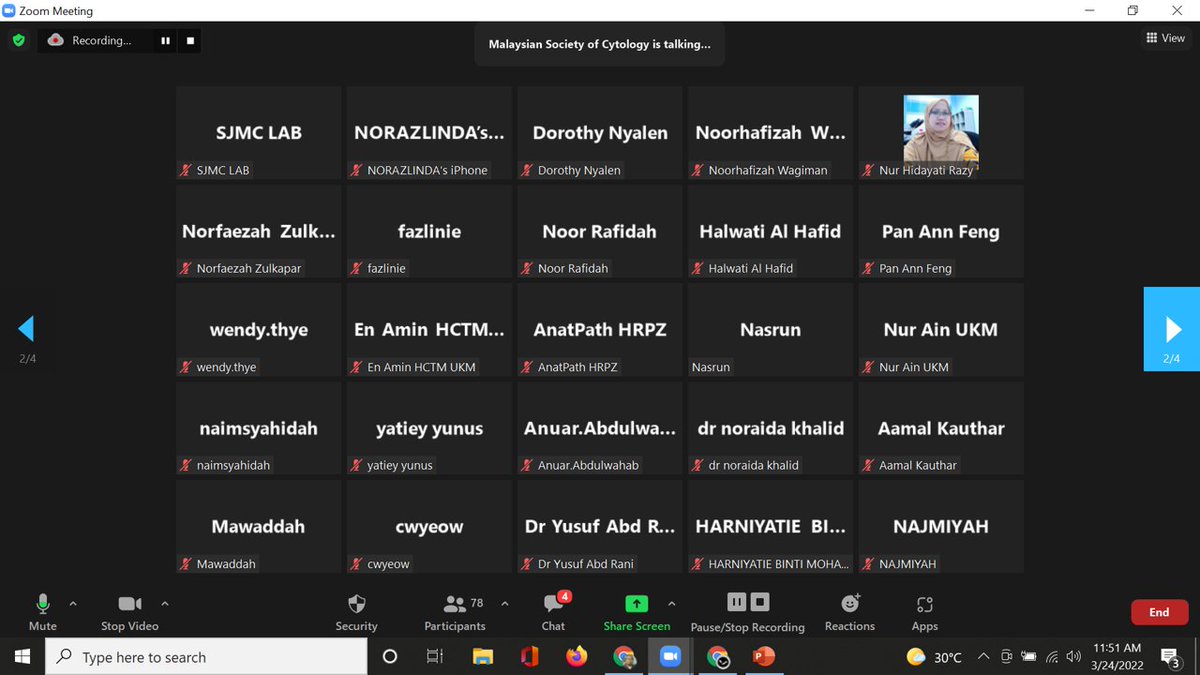Screen dimensions: 1200x675
Task: Click the Mute microphone button
Action: click(42, 611)
